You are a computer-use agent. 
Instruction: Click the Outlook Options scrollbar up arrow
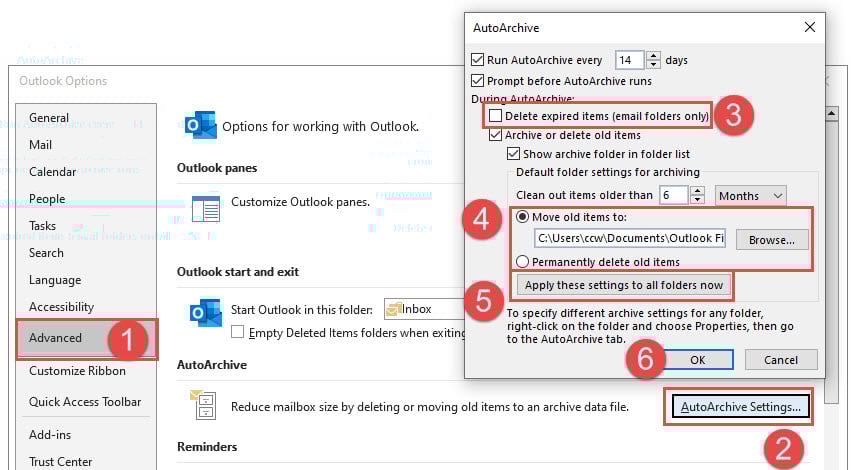point(831,113)
